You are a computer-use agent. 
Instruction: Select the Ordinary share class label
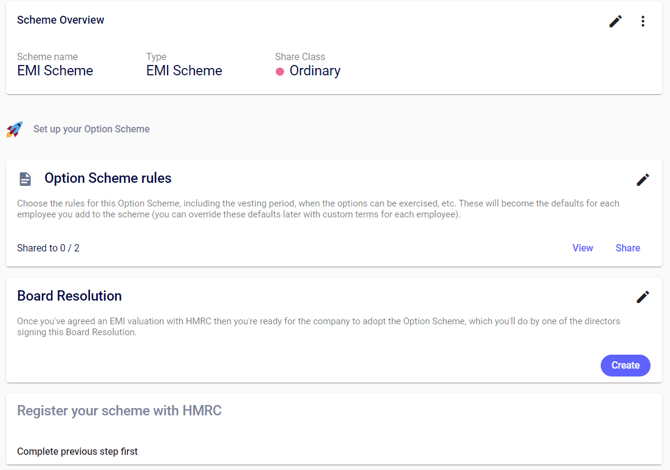(315, 71)
